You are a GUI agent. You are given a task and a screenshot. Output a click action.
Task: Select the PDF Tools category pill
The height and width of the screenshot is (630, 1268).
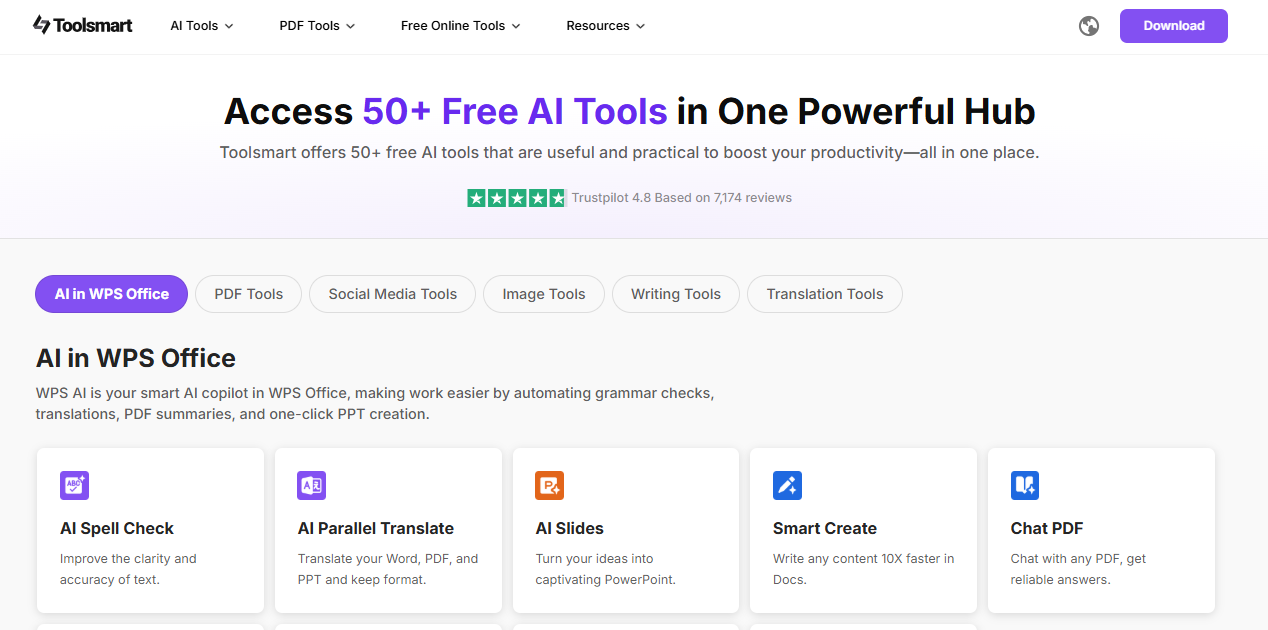click(x=248, y=294)
